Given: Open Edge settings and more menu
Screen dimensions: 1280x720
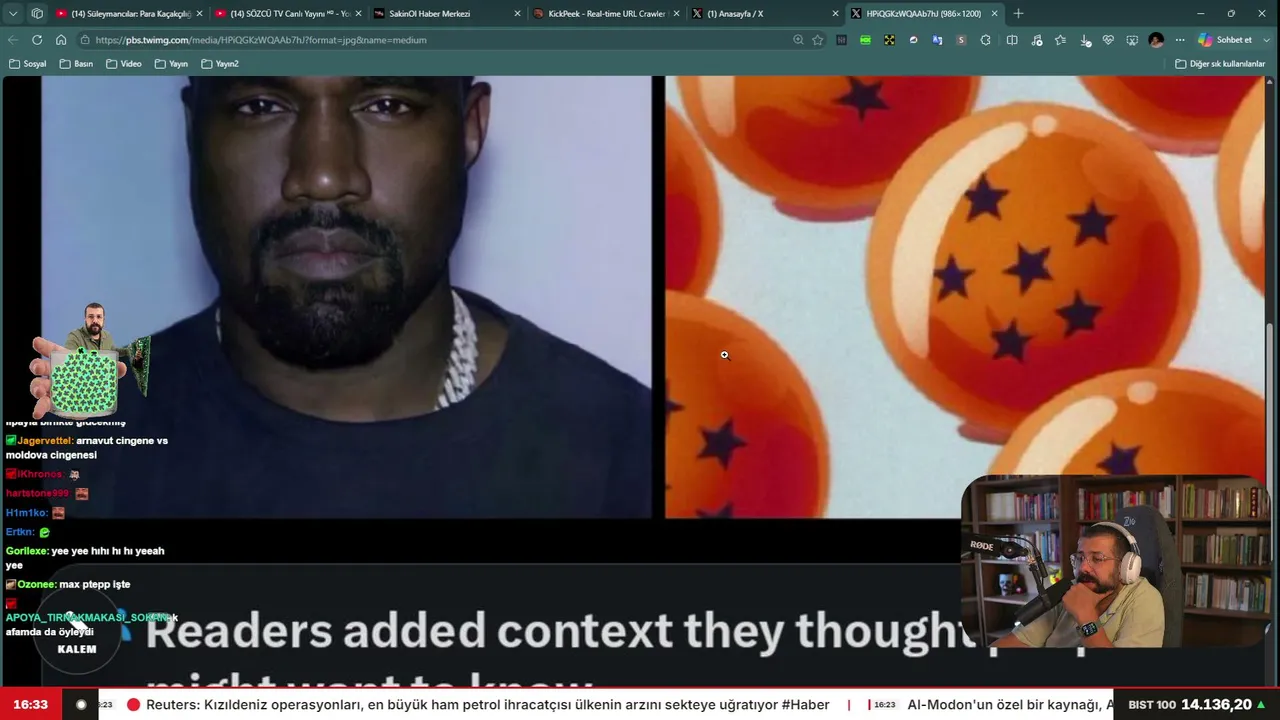Looking at the screenshot, I should pos(1180,40).
